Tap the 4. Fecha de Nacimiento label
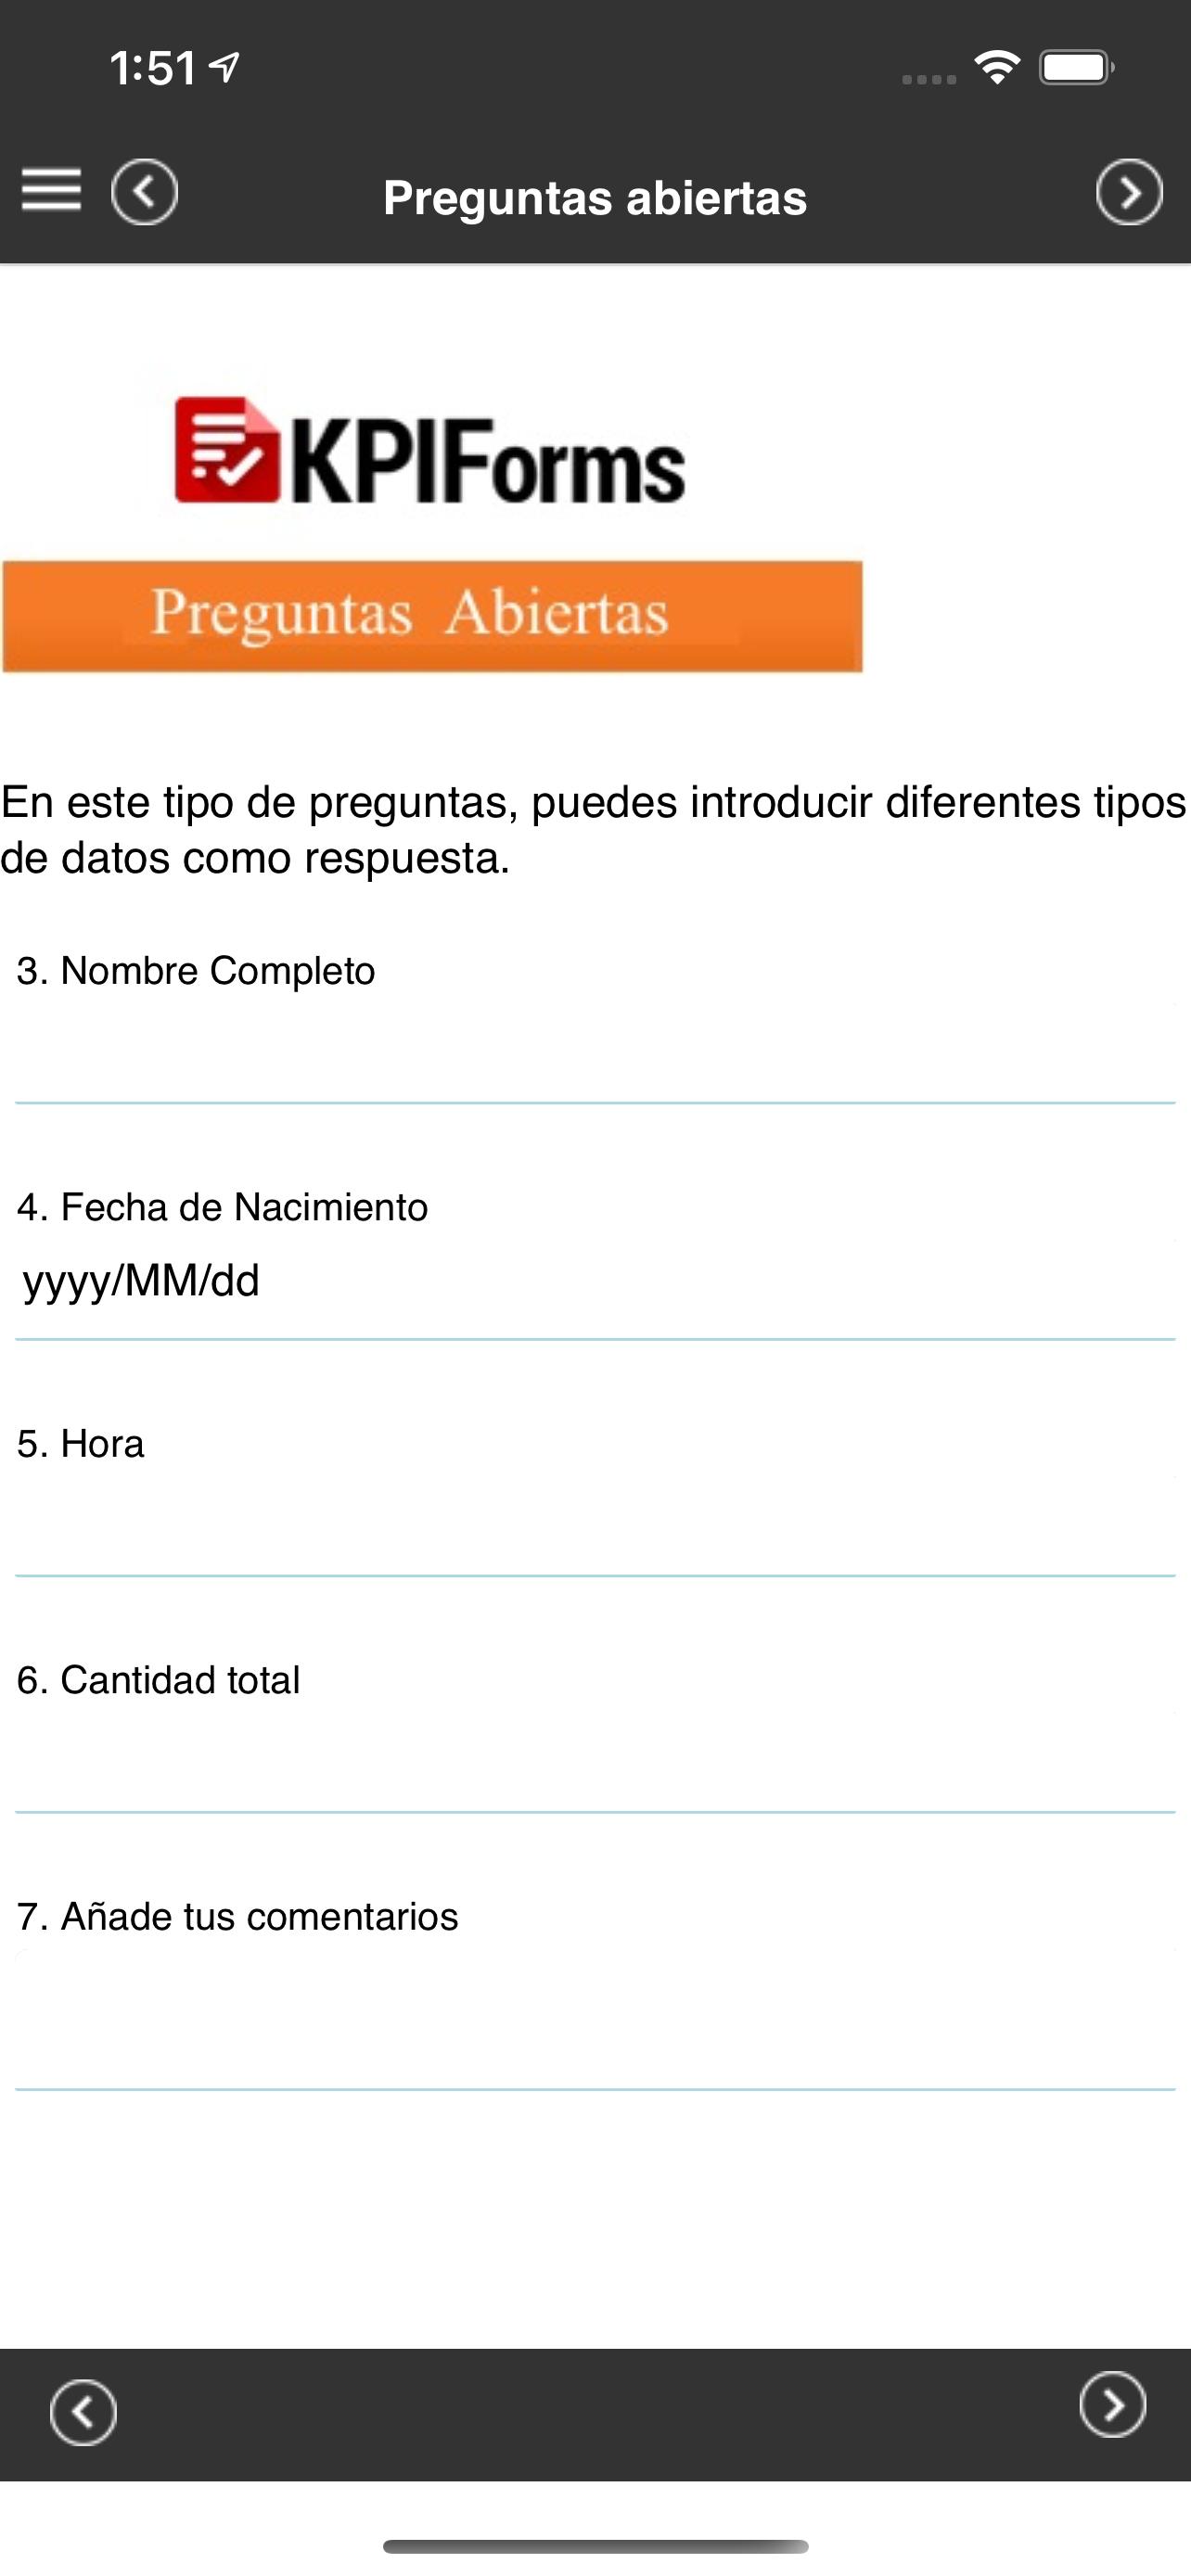This screenshot has width=1191, height=2576. point(222,1207)
